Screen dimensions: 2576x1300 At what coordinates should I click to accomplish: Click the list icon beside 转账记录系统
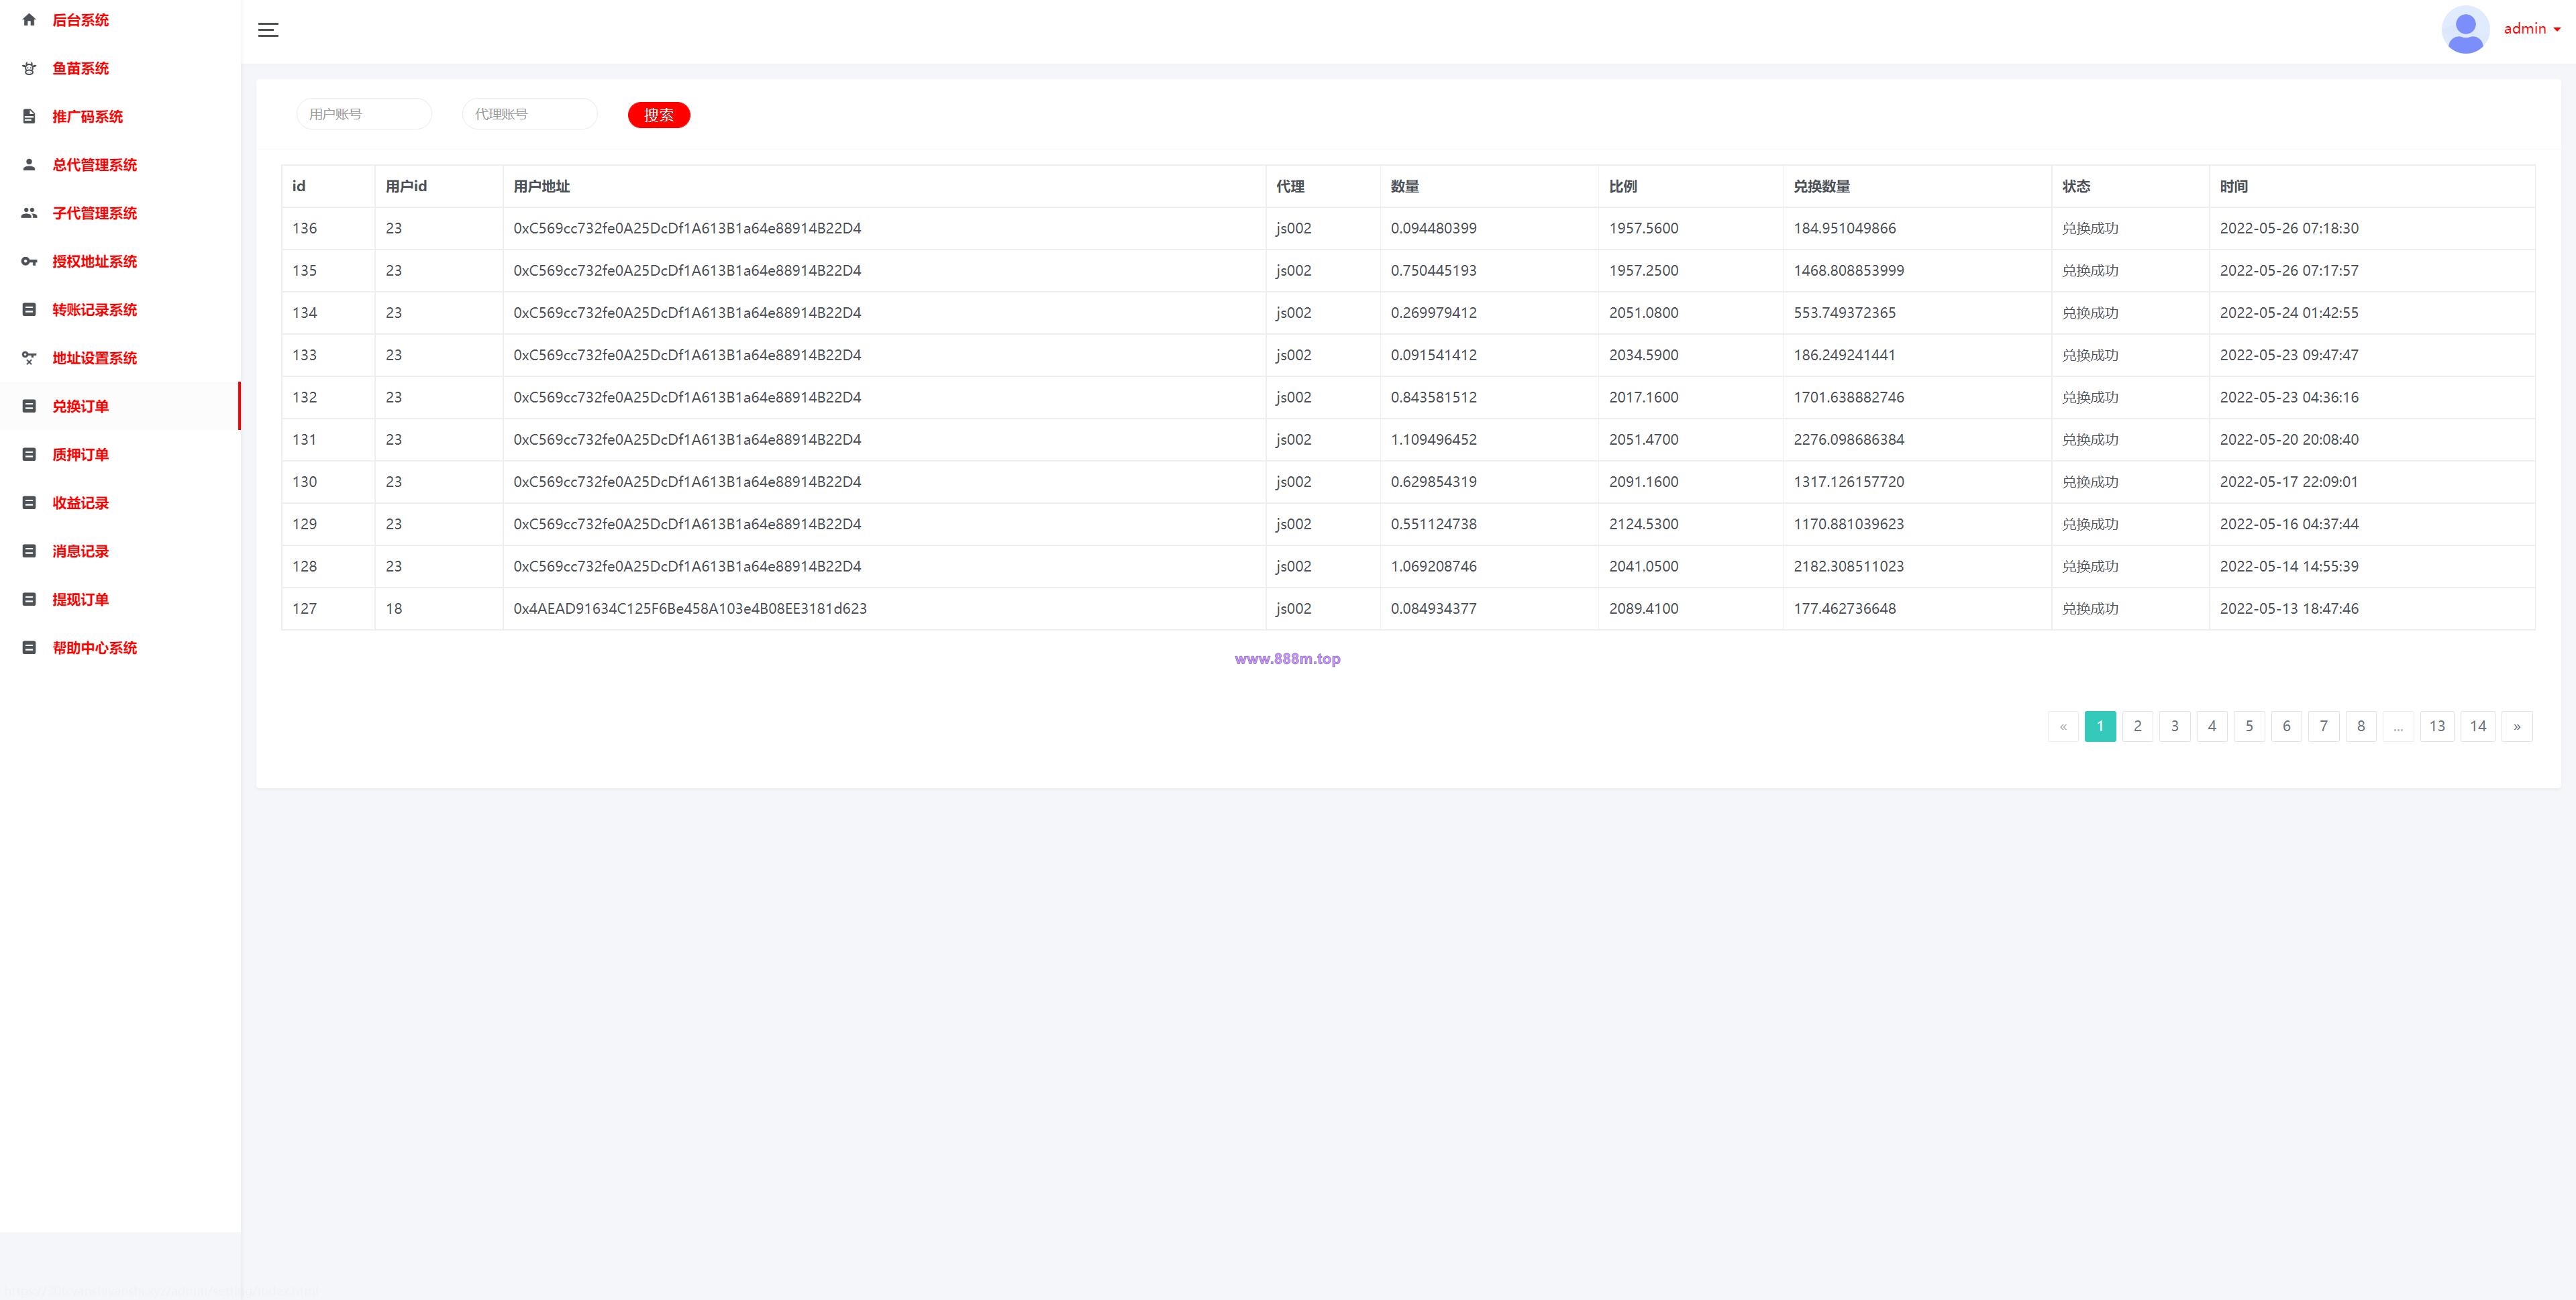coord(29,310)
